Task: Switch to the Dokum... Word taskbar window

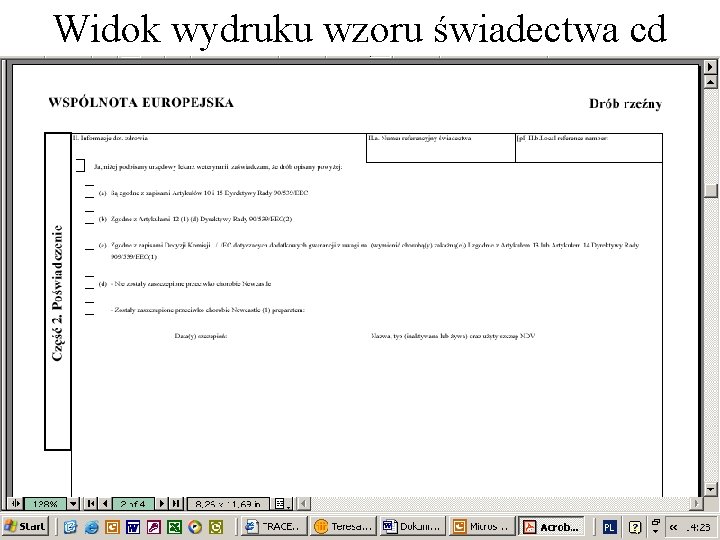Action: pos(412,526)
